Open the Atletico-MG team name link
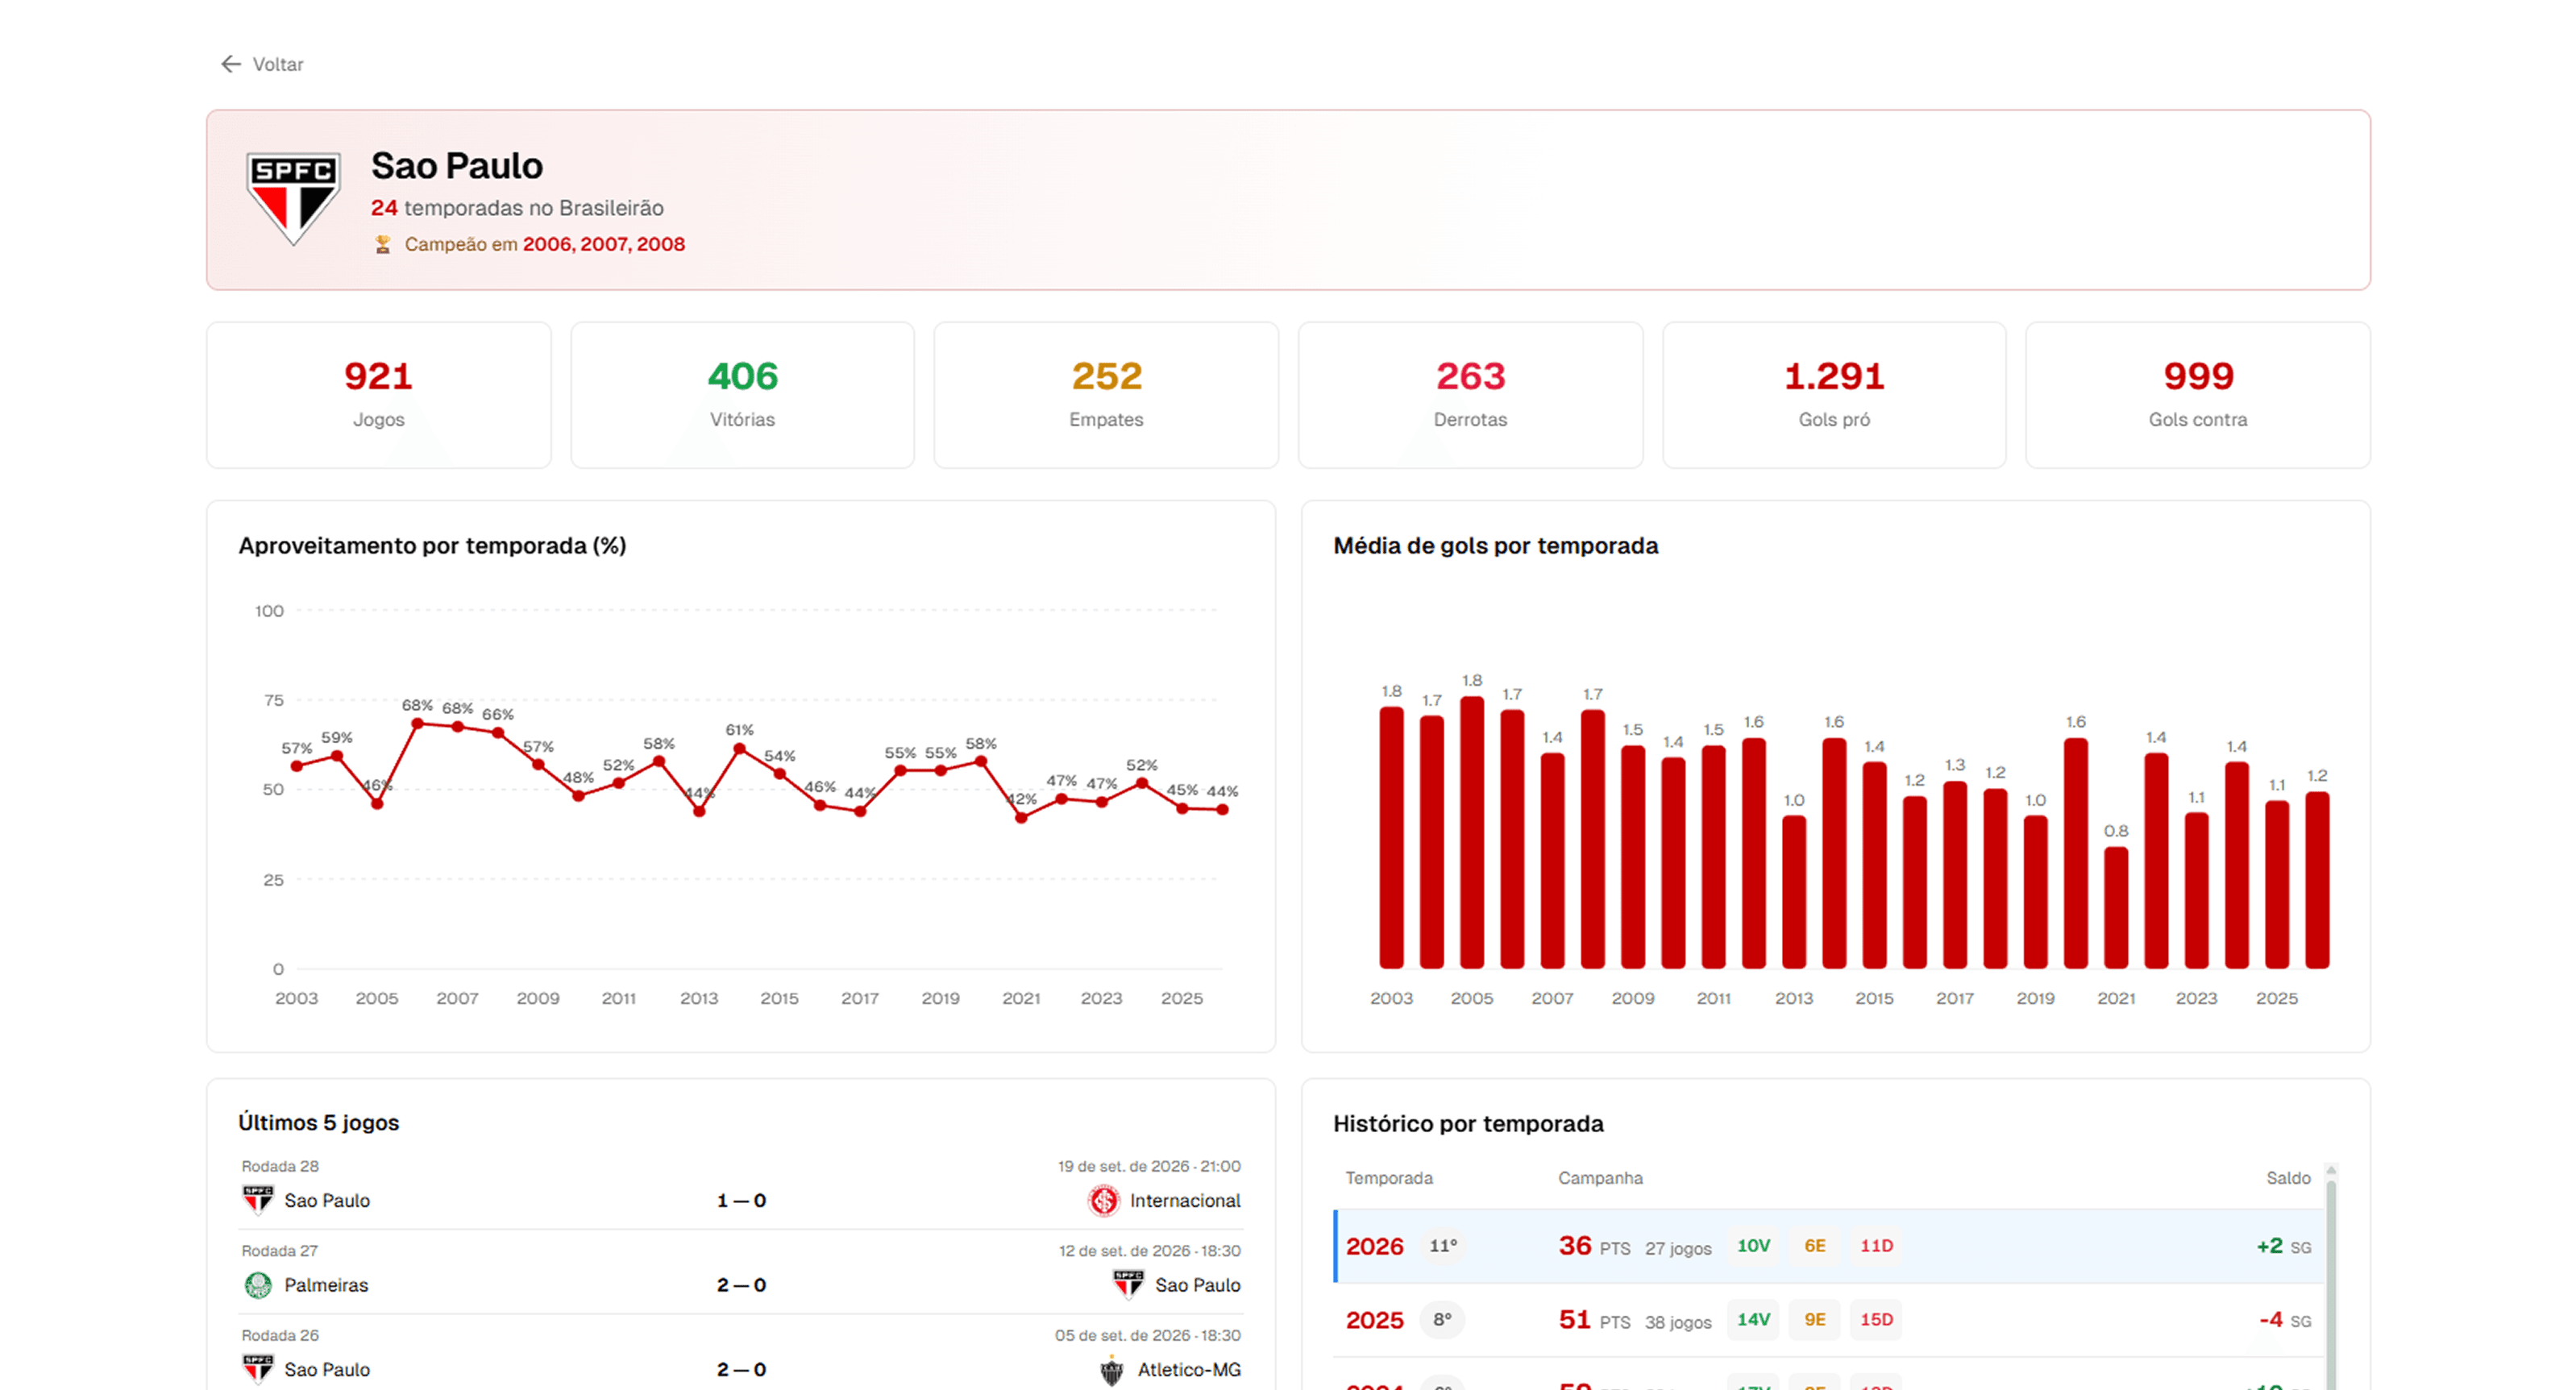Image resolution: width=2576 pixels, height=1390 pixels. click(x=1189, y=1369)
